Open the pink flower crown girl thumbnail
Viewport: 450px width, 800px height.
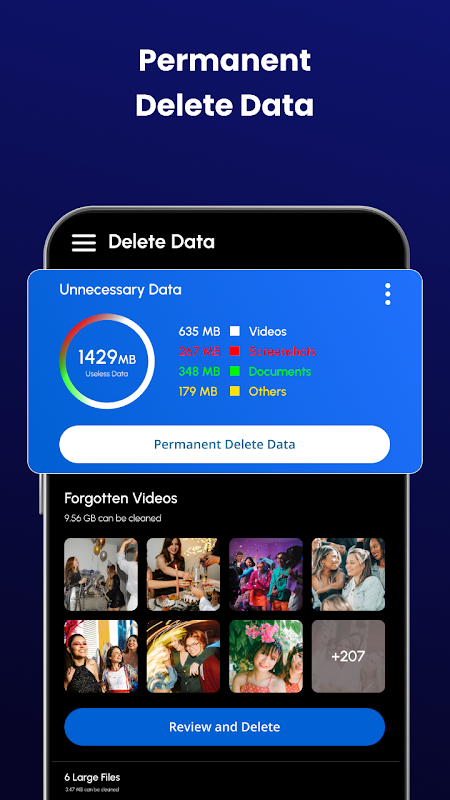(x=266, y=656)
